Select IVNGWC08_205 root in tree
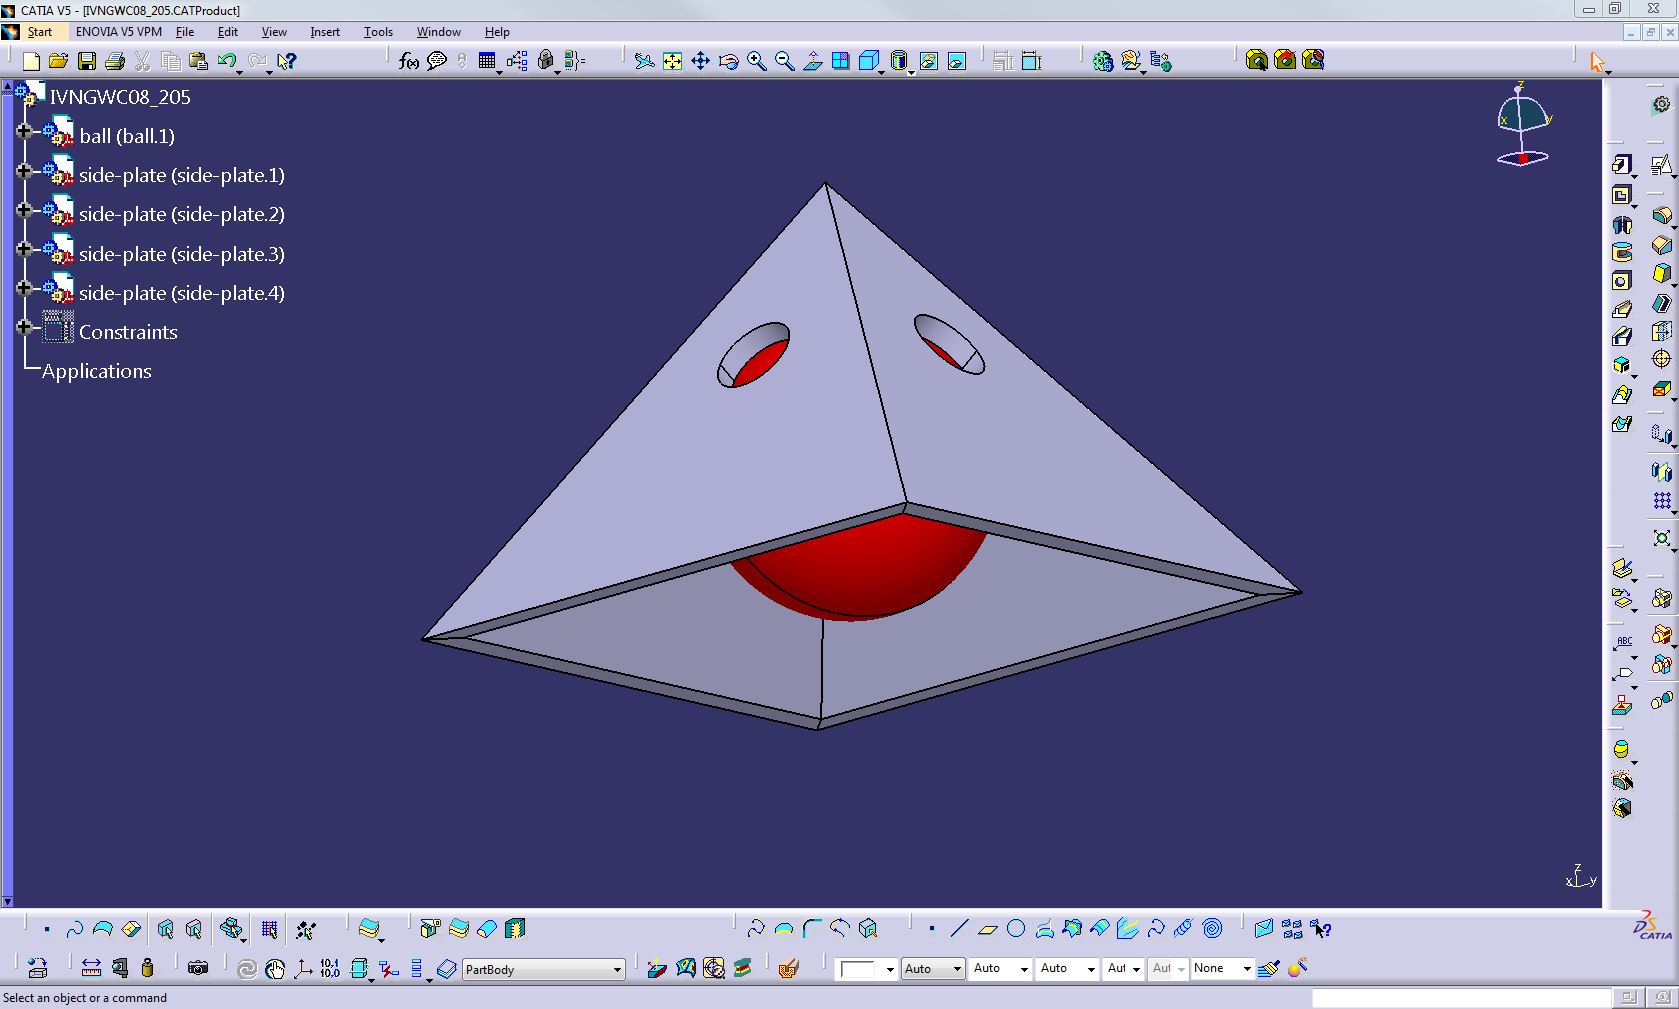Image resolution: width=1679 pixels, height=1009 pixels. [x=120, y=97]
